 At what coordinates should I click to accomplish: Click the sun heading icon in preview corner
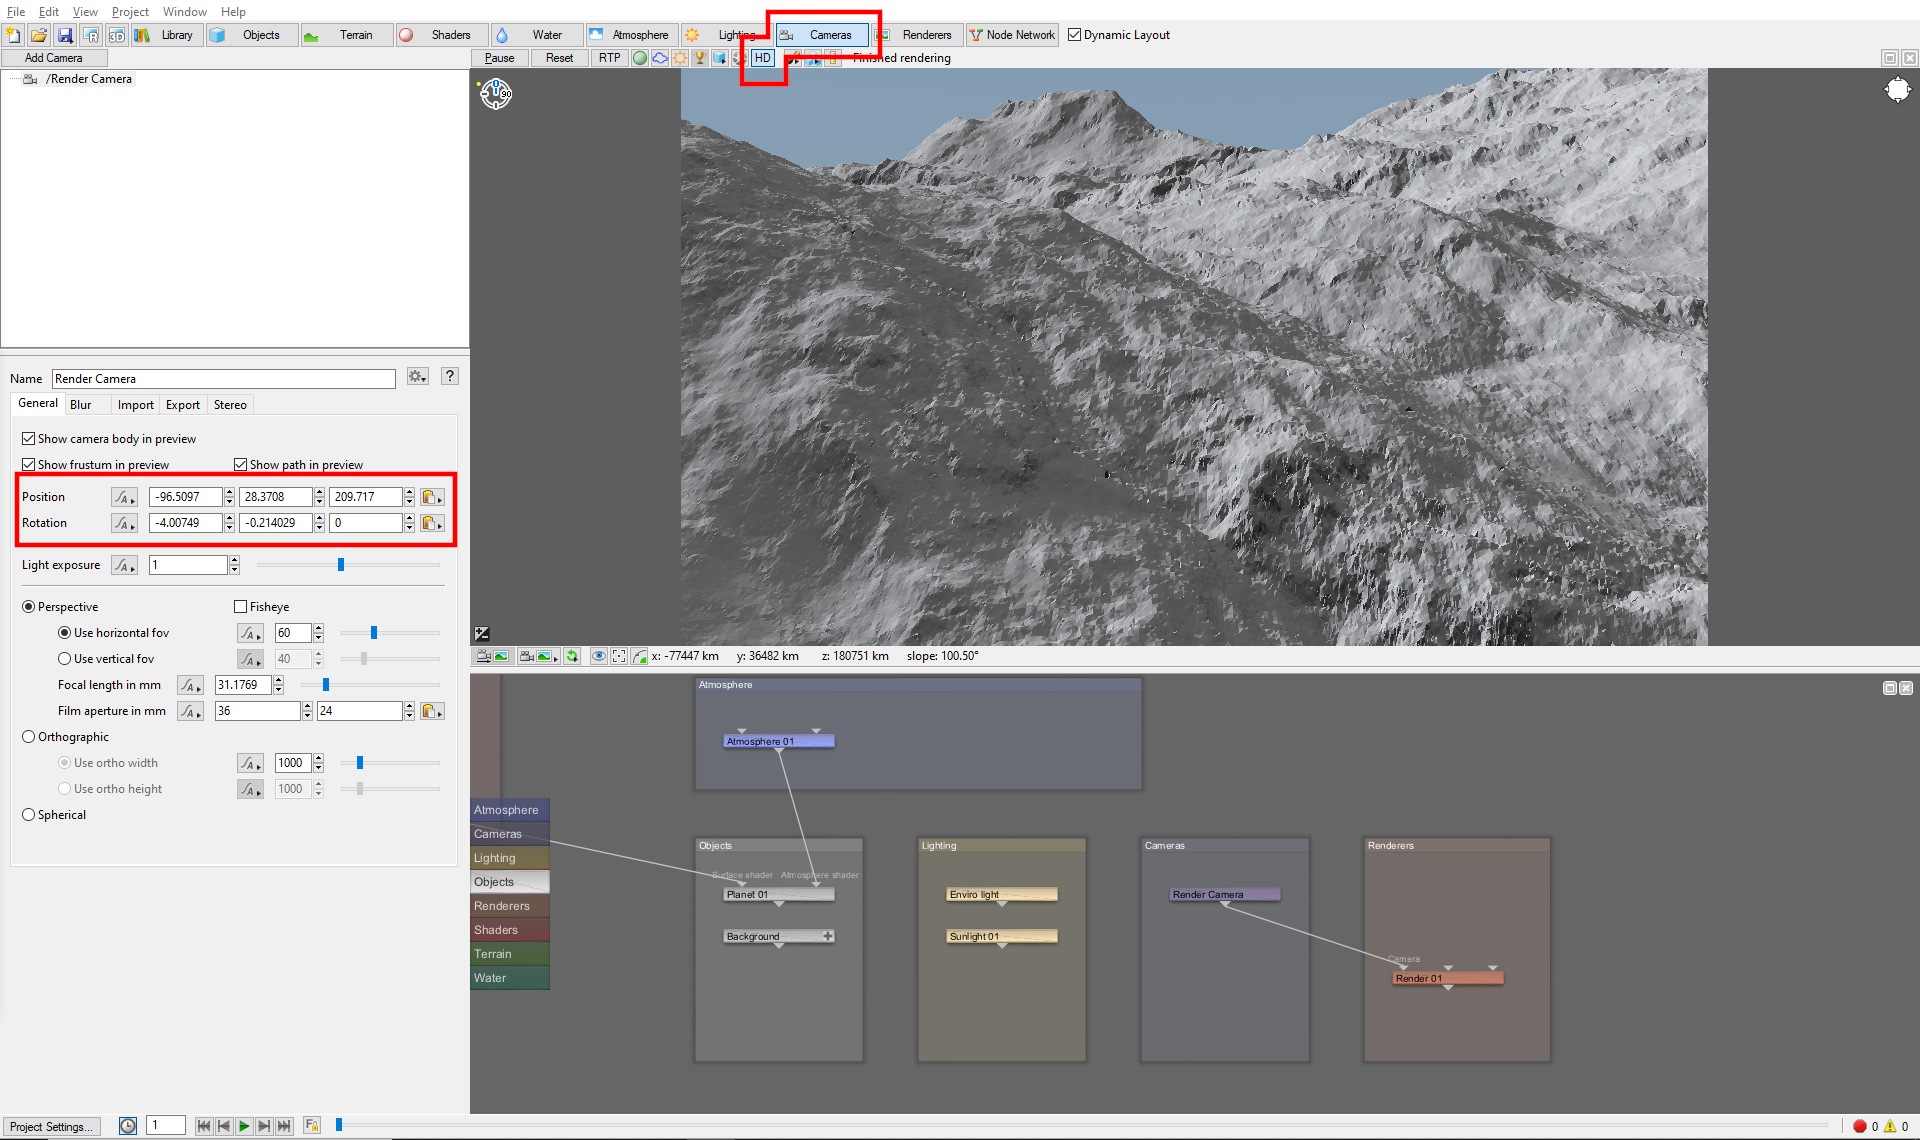pos(1897,91)
